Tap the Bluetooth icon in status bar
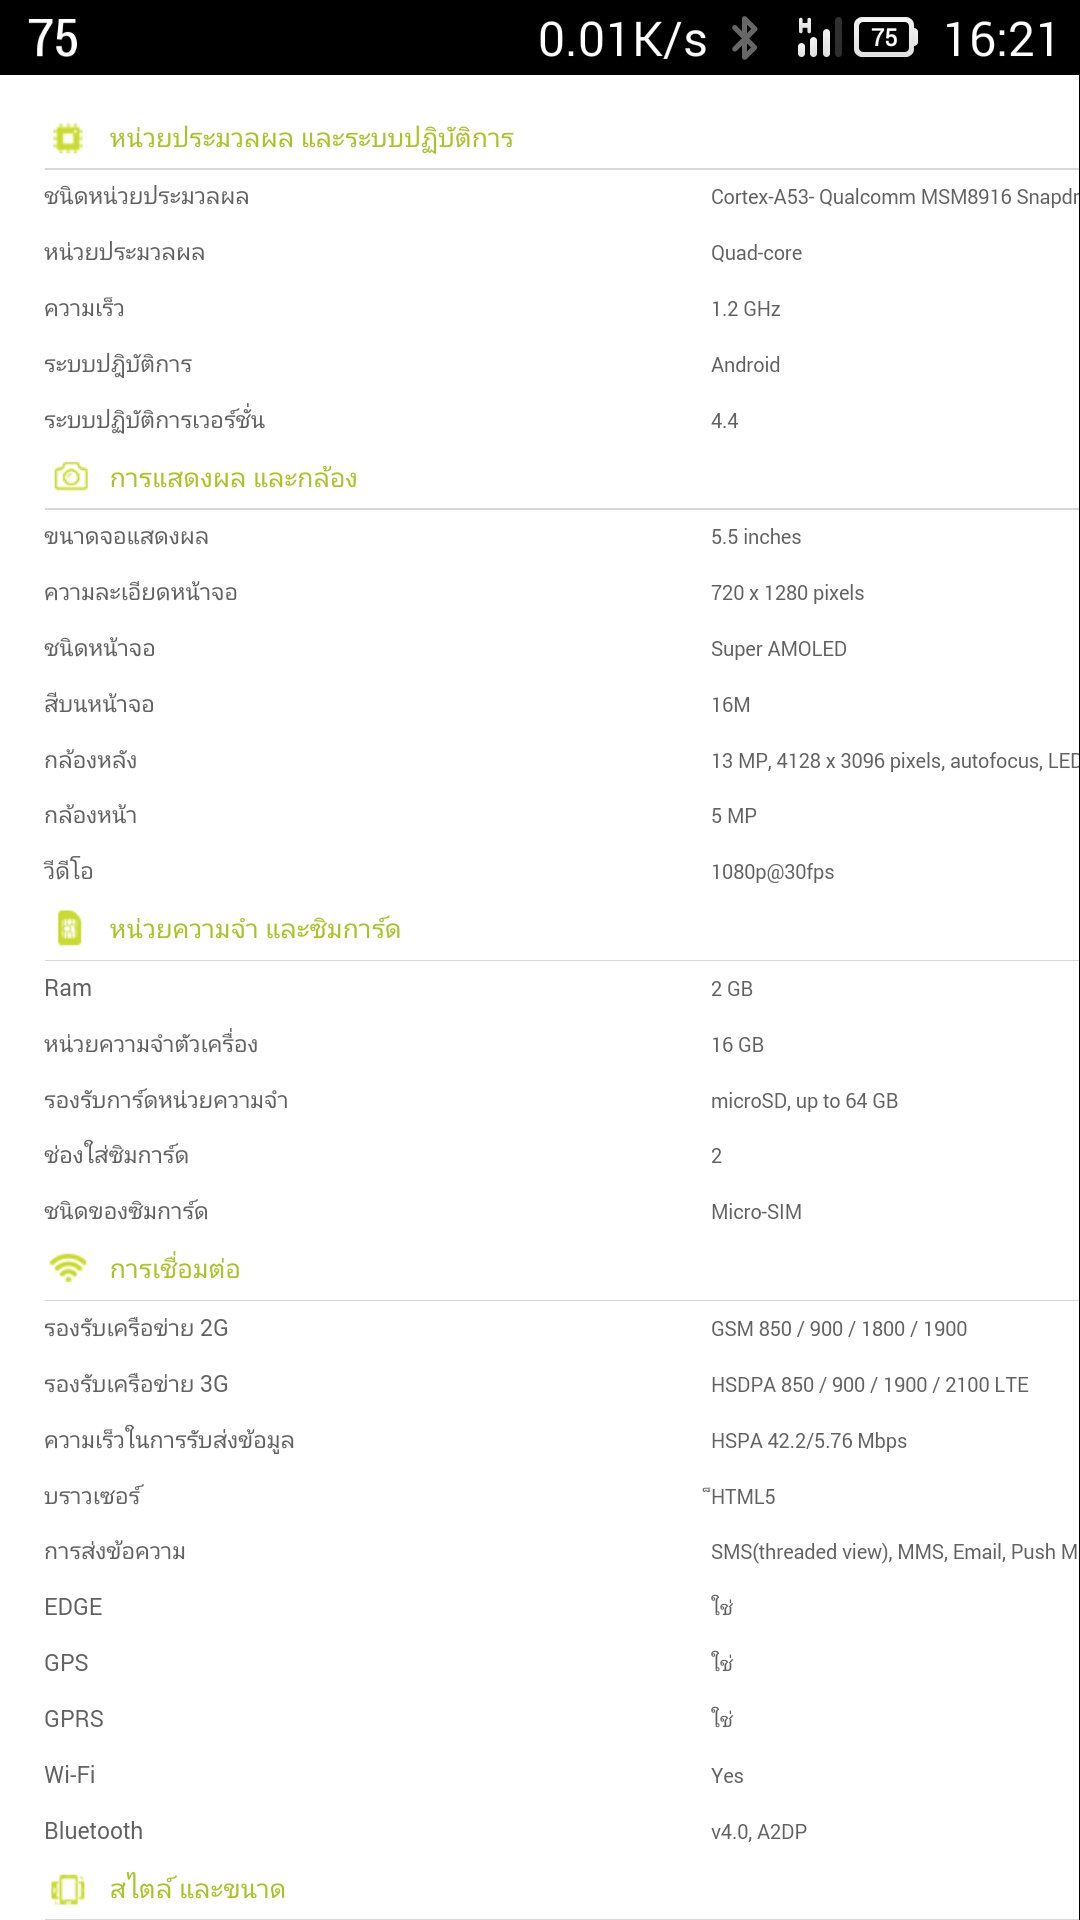This screenshot has height=1920, width=1080. (x=744, y=39)
